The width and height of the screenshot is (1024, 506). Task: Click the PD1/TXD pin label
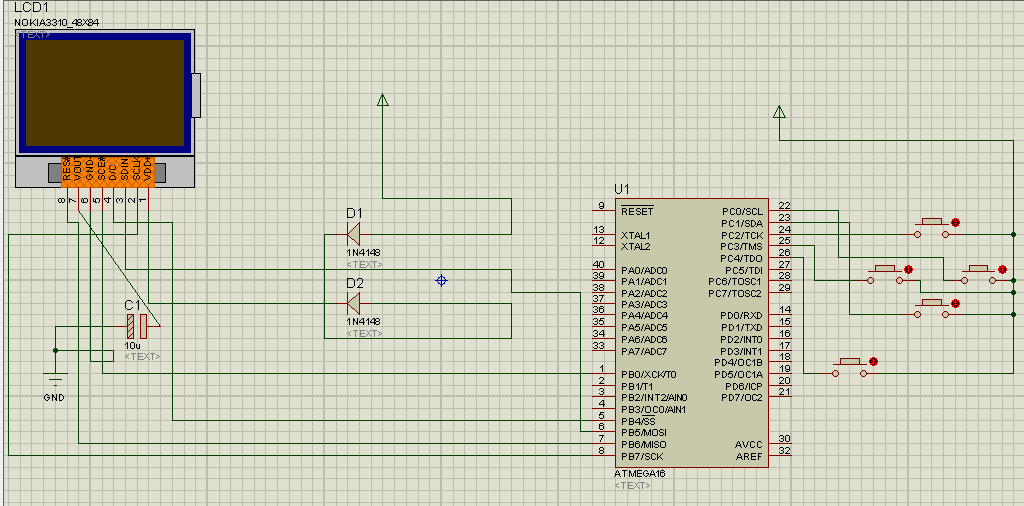(x=741, y=328)
